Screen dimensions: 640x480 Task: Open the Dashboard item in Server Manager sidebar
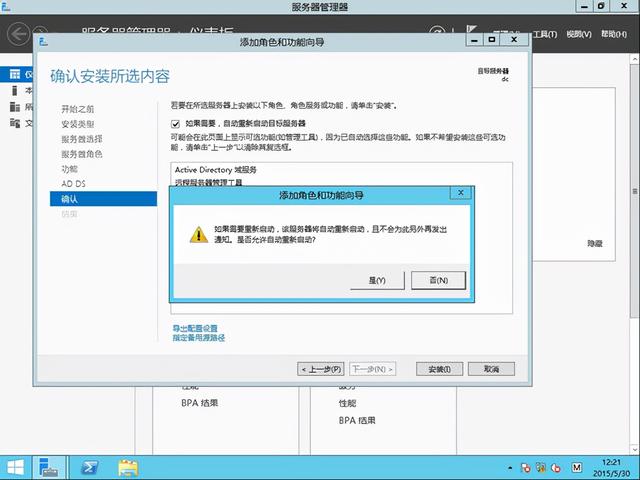17,74
